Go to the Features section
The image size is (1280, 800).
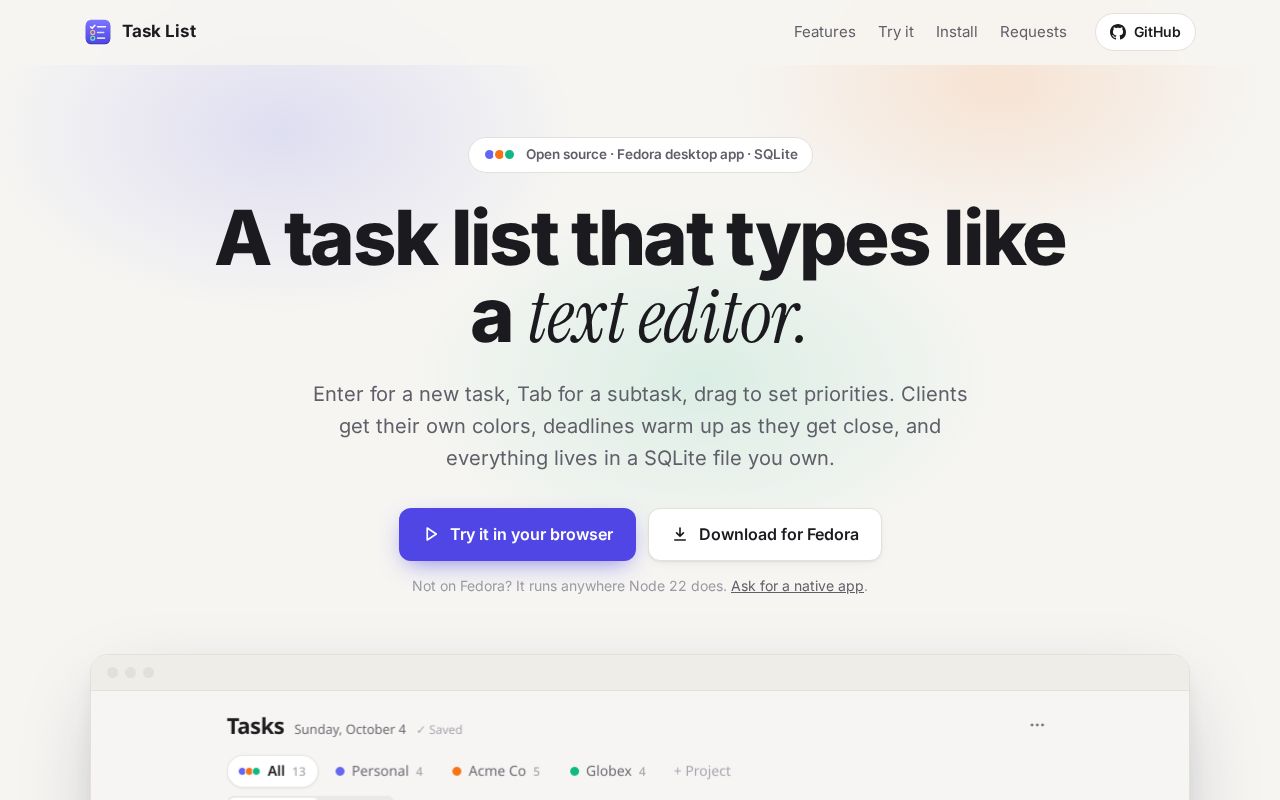pyautogui.click(x=824, y=32)
